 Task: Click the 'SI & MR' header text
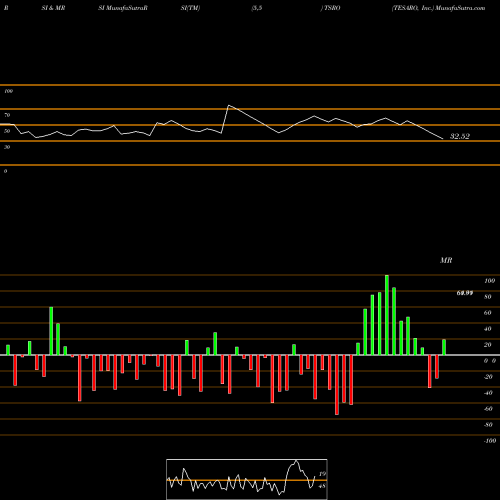[53, 8]
